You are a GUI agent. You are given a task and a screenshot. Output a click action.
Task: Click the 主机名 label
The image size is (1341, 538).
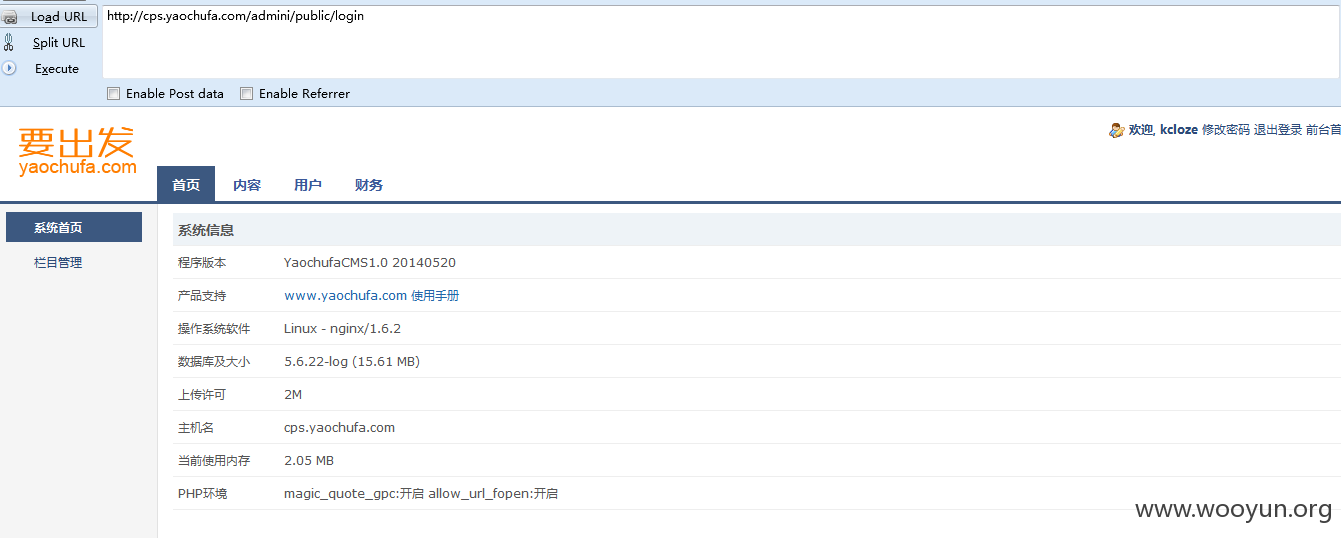point(196,427)
